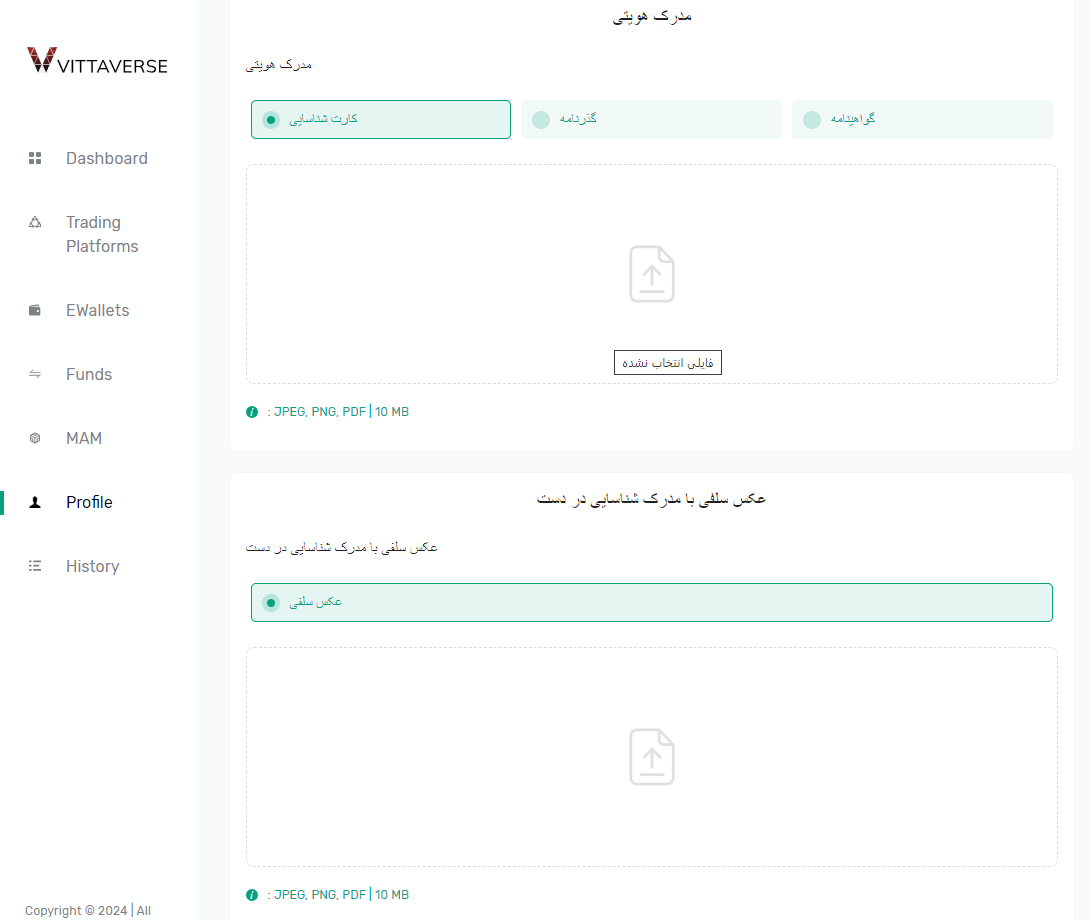Select the عکس سلفی radio option
Screen dimensions: 1089x920
coord(651,603)
